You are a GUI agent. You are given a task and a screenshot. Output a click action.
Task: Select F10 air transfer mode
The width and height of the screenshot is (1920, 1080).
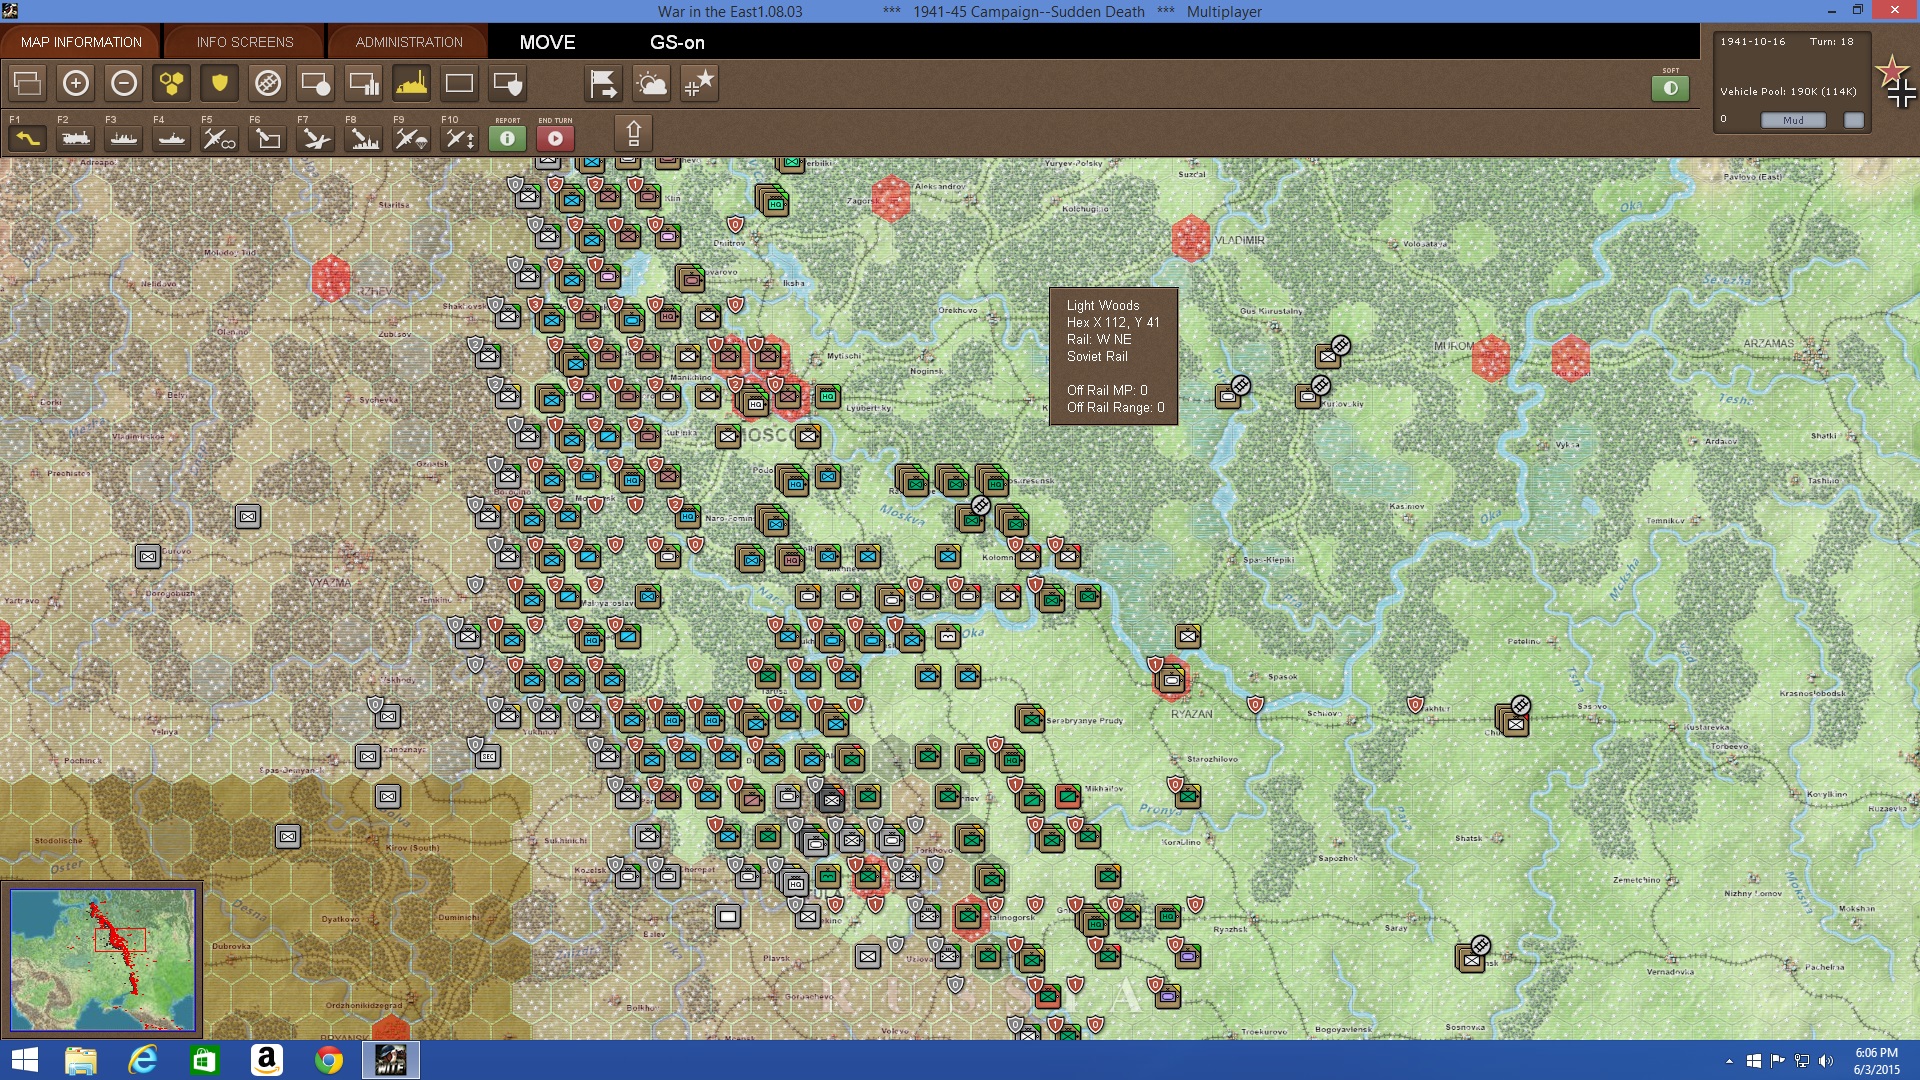[x=459, y=138]
